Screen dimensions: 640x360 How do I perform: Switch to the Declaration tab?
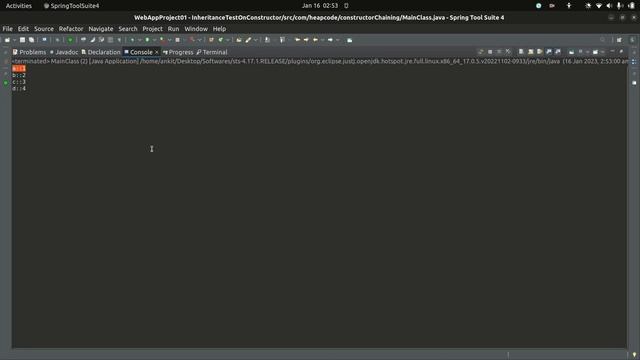101,52
